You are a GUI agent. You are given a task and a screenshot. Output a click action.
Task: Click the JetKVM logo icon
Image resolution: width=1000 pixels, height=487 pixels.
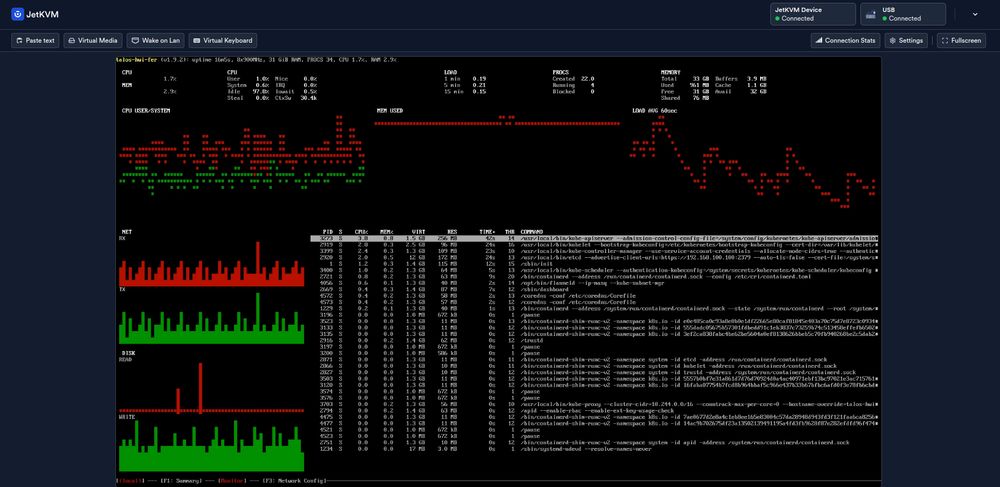17,13
